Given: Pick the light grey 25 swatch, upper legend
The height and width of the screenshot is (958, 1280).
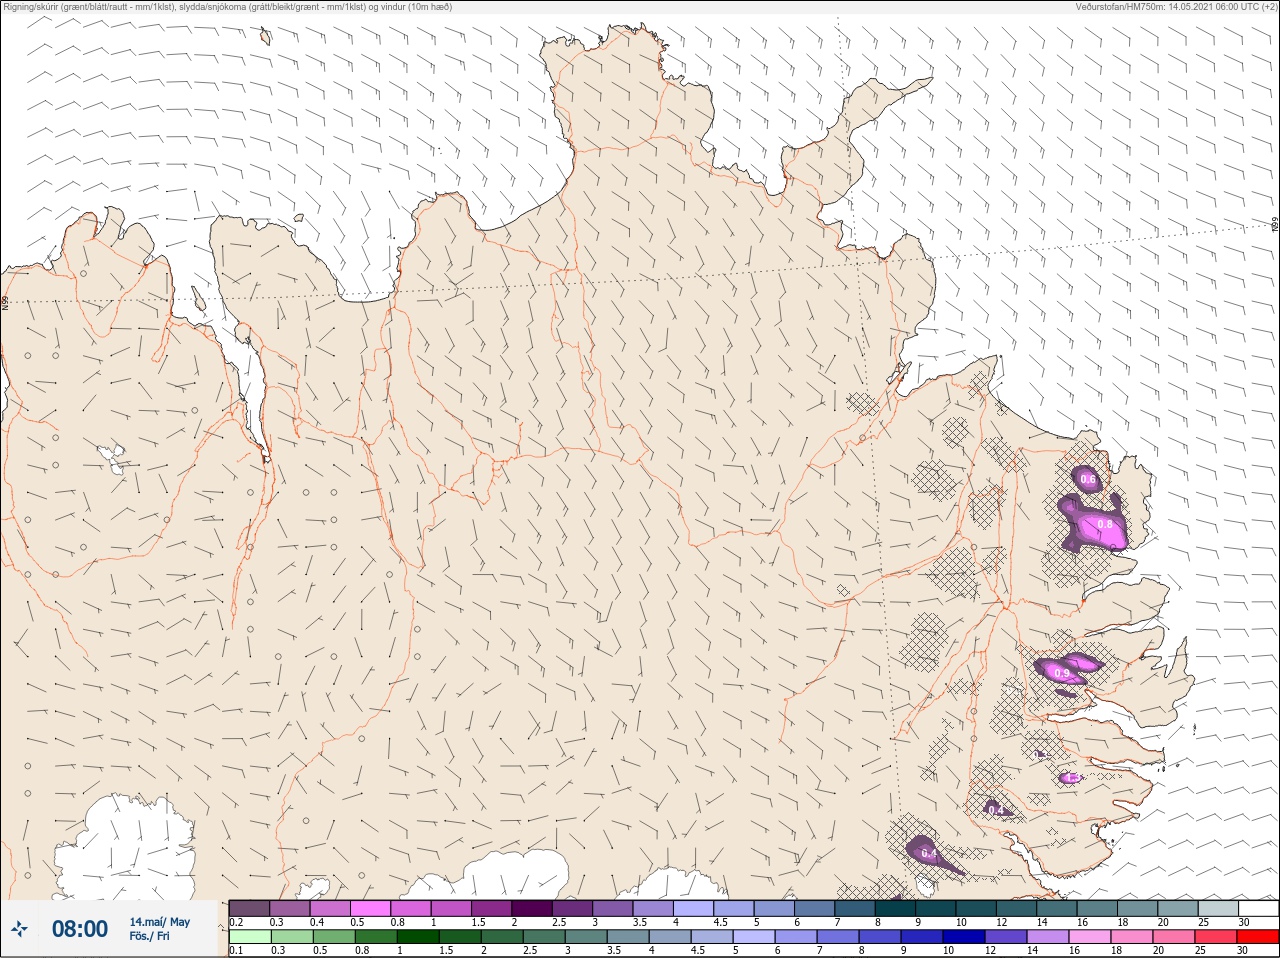Looking at the screenshot, I should (x=1218, y=908).
